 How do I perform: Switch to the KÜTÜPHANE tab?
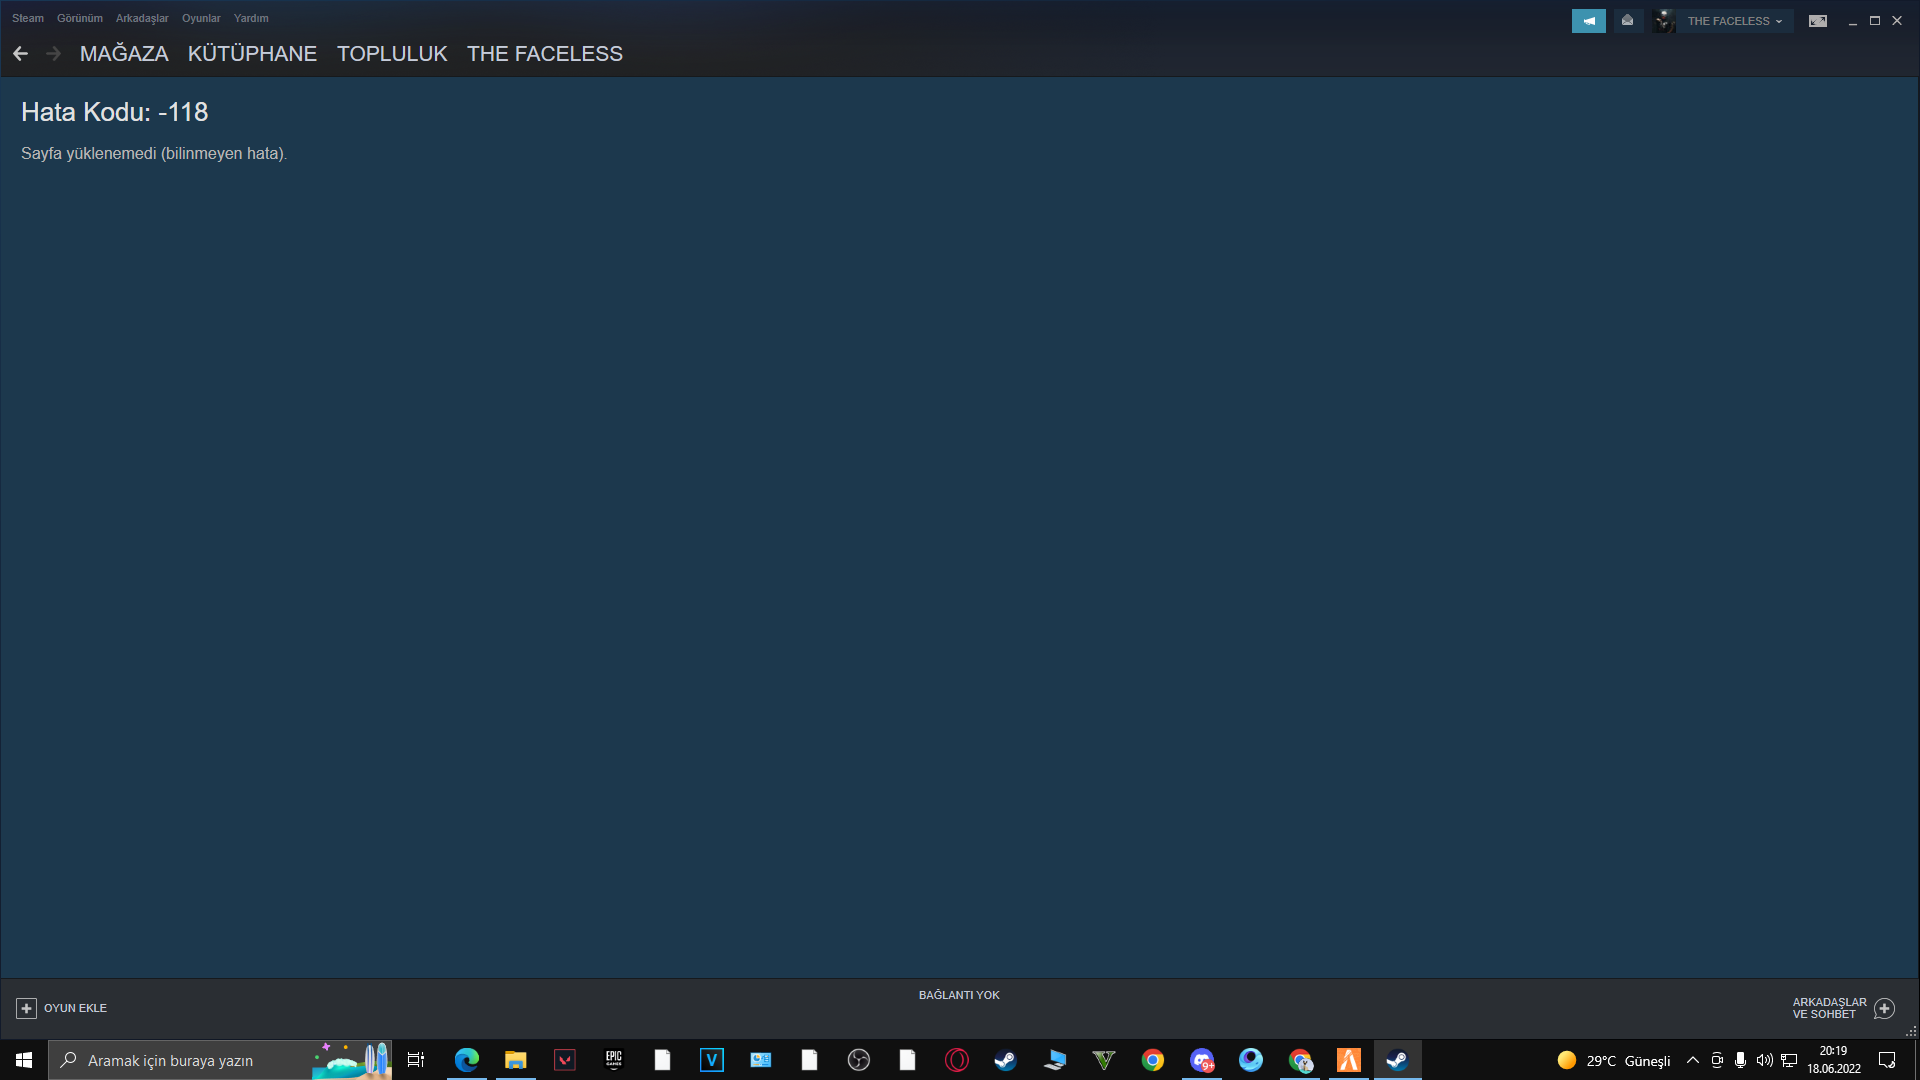click(252, 54)
